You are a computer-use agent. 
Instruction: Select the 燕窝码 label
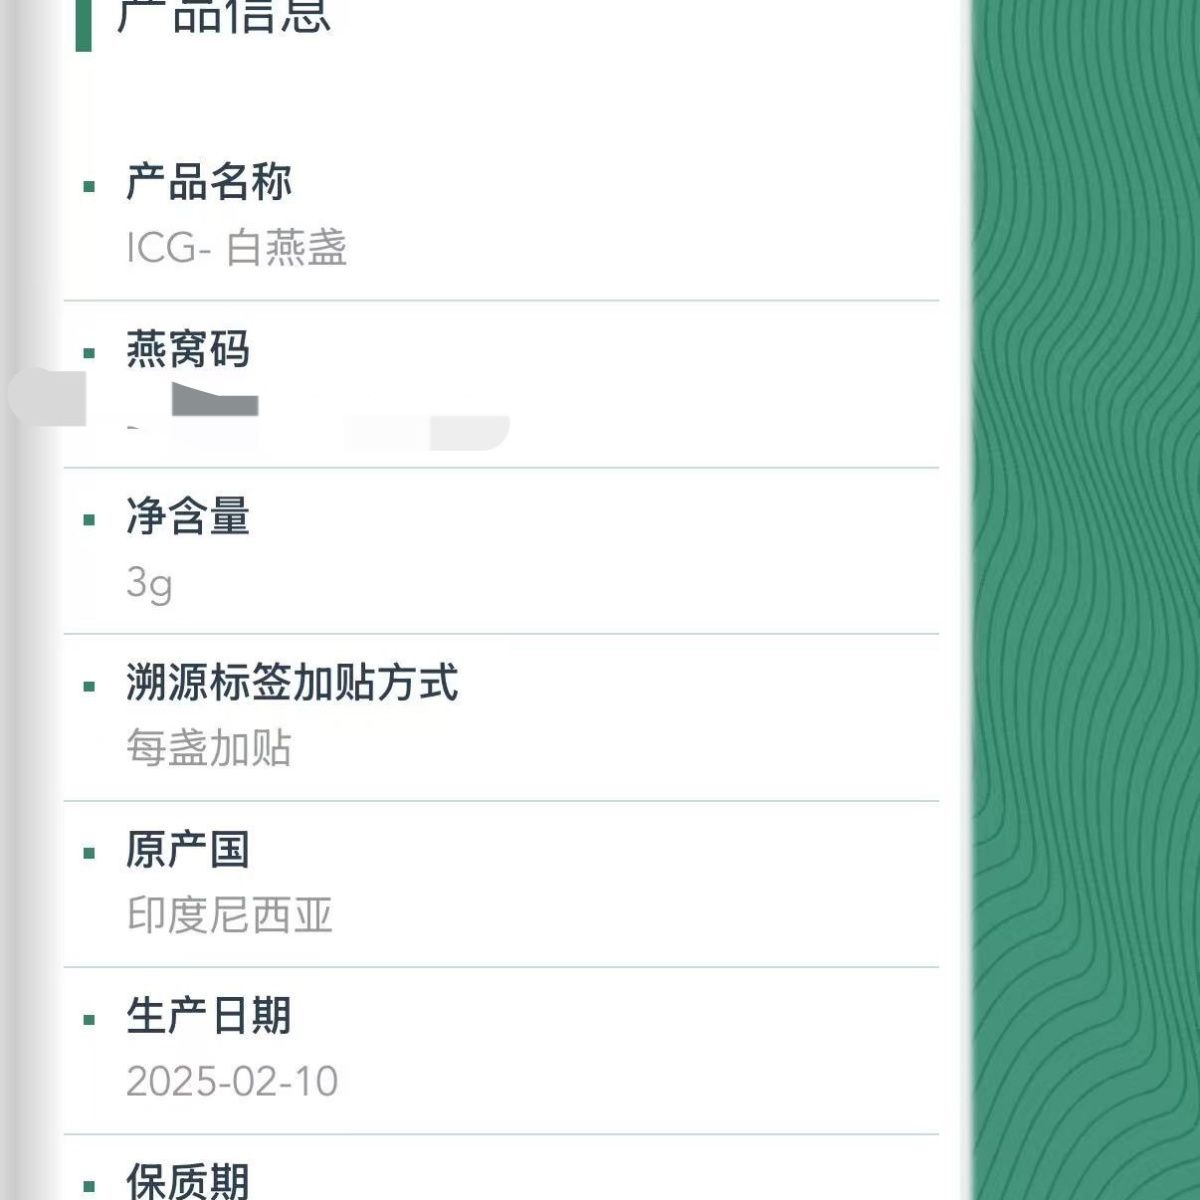click(x=188, y=350)
